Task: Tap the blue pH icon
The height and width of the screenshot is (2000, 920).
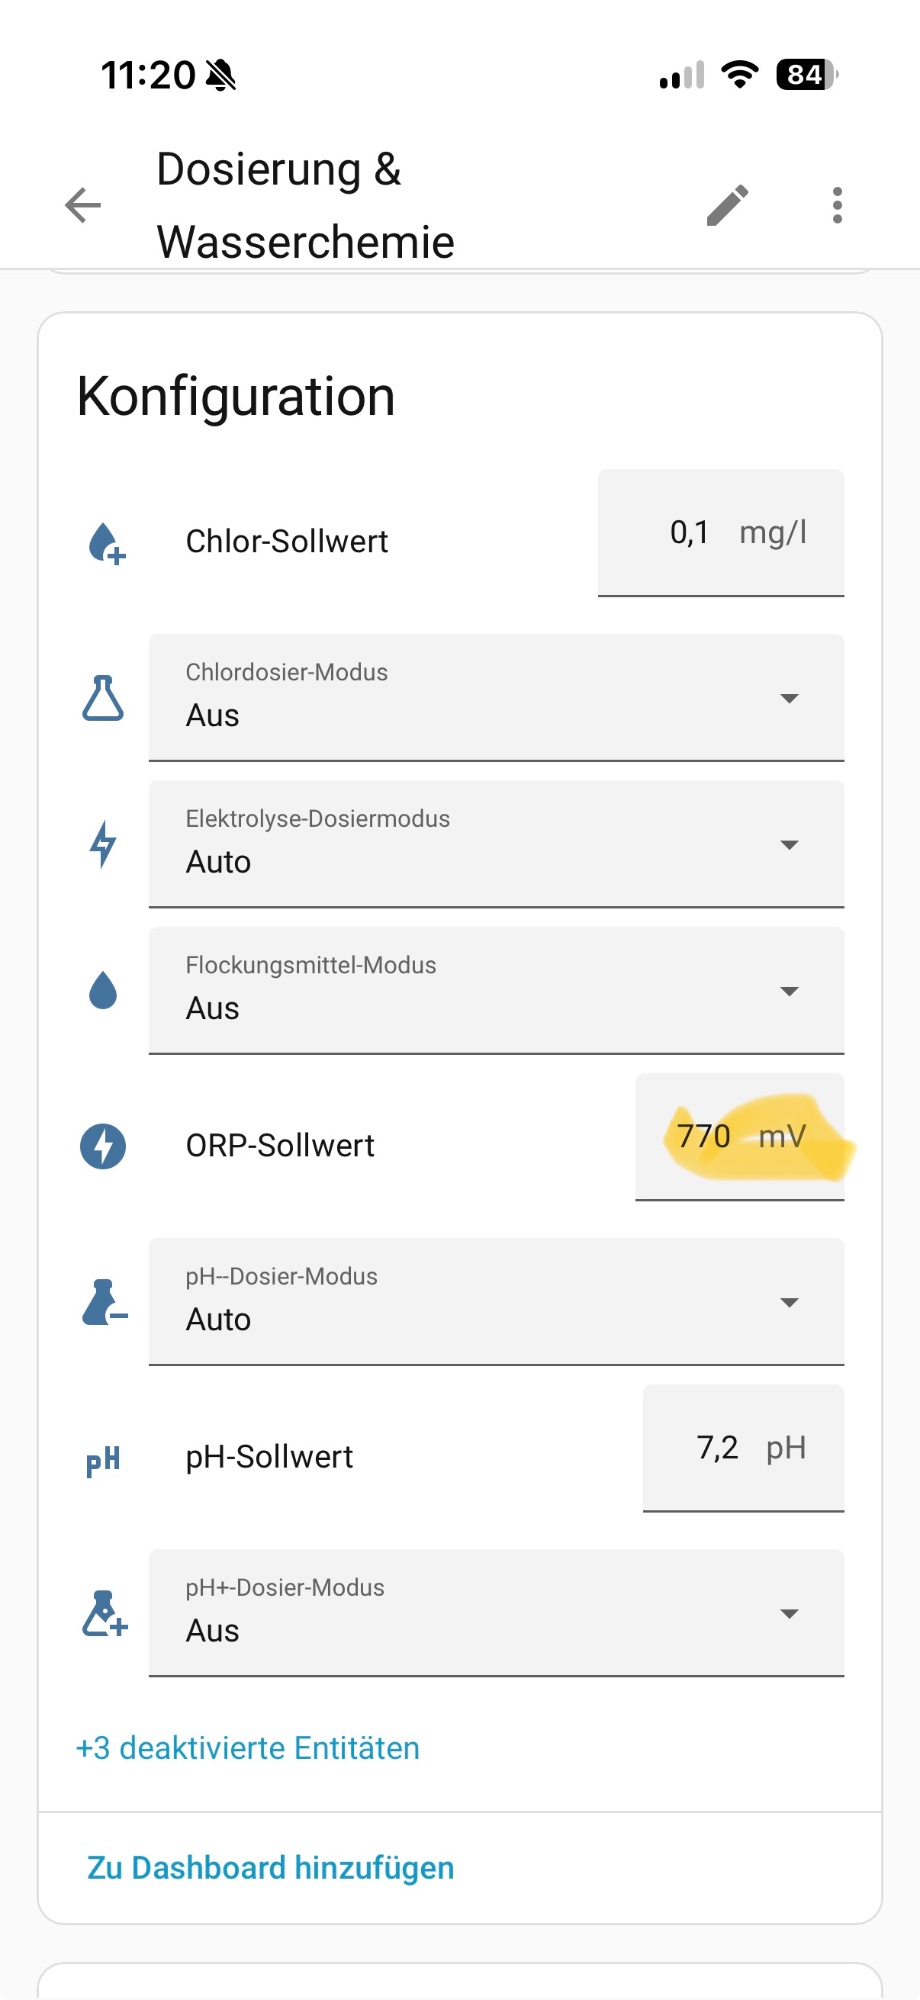Action: 103,1460
